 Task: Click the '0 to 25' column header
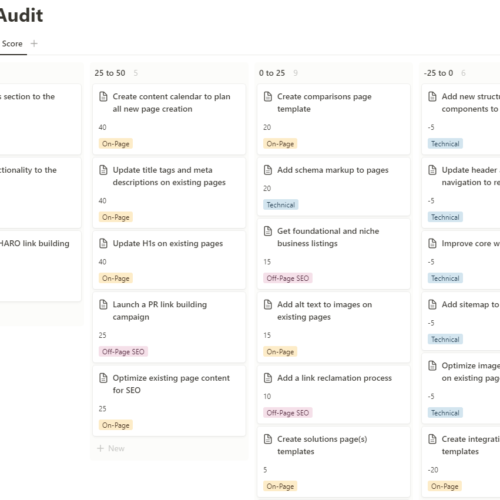(x=272, y=73)
